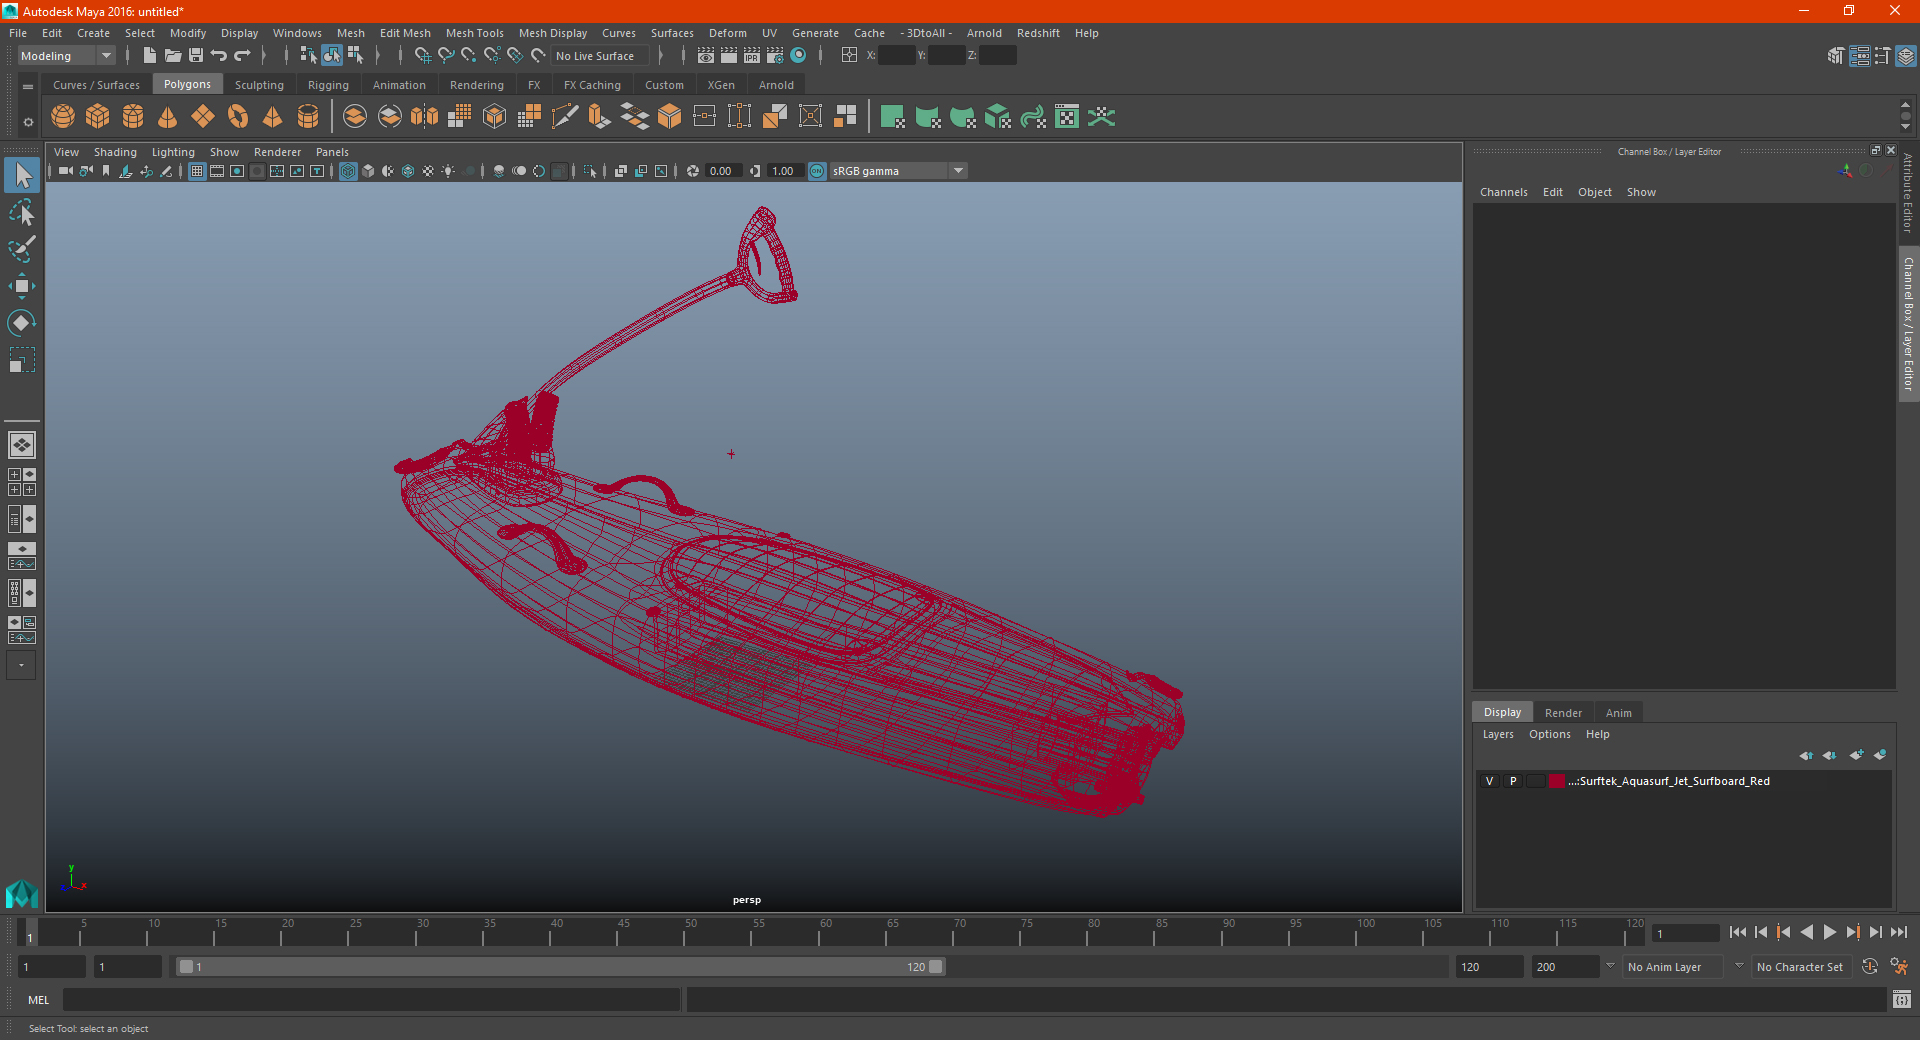Image resolution: width=1920 pixels, height=1040 pixels.
Task: Choose the Scale tool in the toolbox
Action: pyautogui.click(x=22, y=360)
